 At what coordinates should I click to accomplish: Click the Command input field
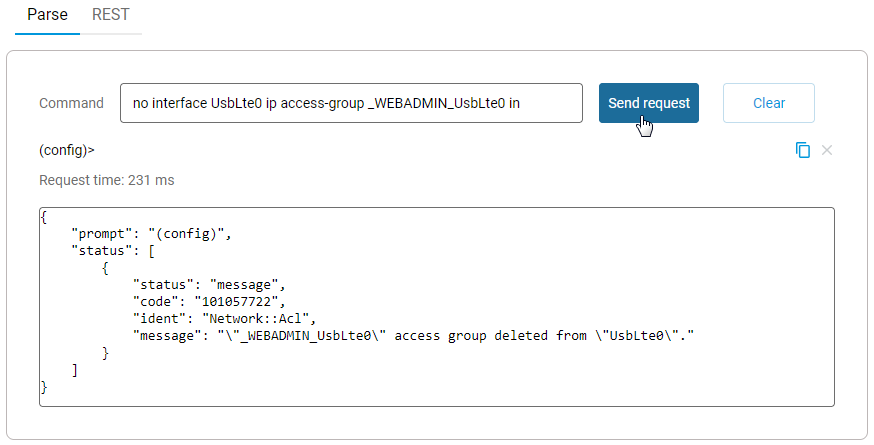click(350, 103)
